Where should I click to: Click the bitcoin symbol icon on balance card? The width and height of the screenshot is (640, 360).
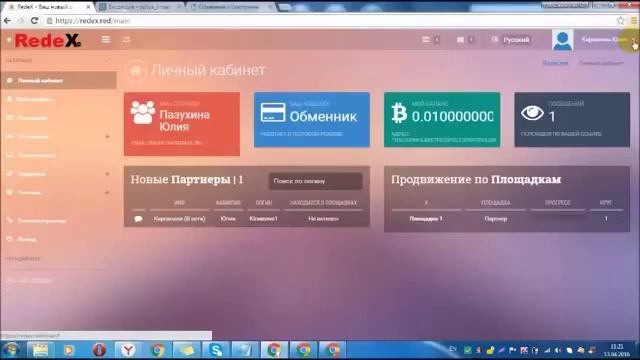click(399, 113)
